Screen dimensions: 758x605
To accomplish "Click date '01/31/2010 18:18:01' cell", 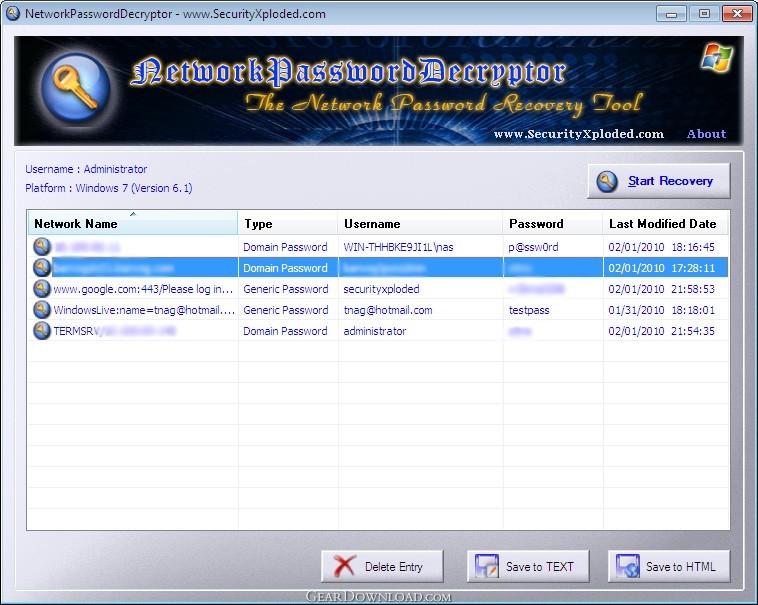I will (x=661, y=310).
